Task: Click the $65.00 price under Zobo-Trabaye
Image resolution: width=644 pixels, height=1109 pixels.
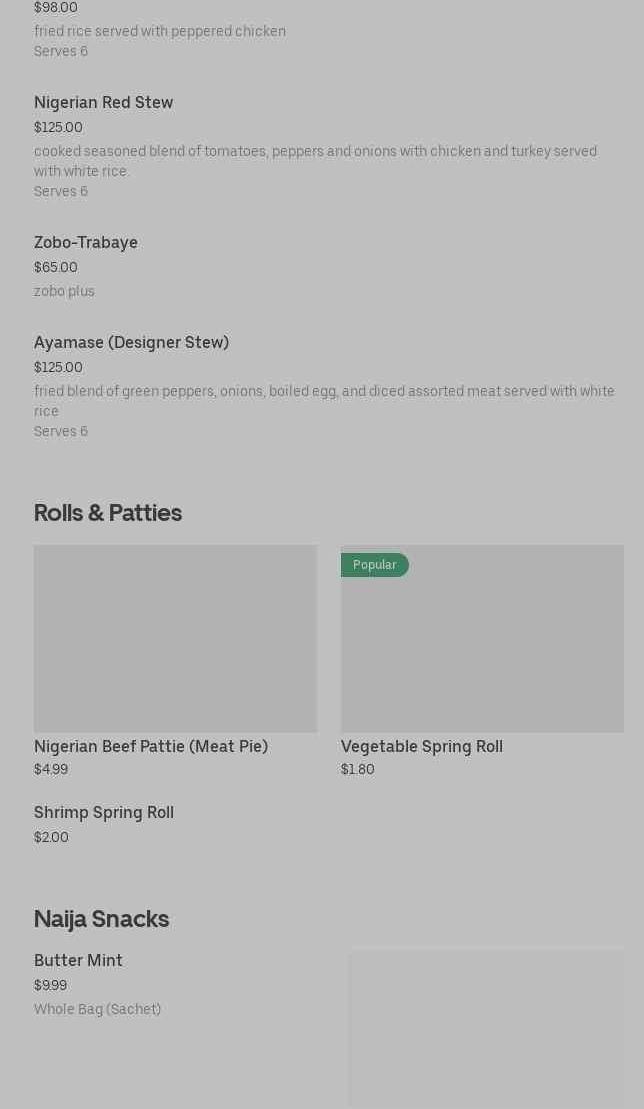Action: click(56, 267)
